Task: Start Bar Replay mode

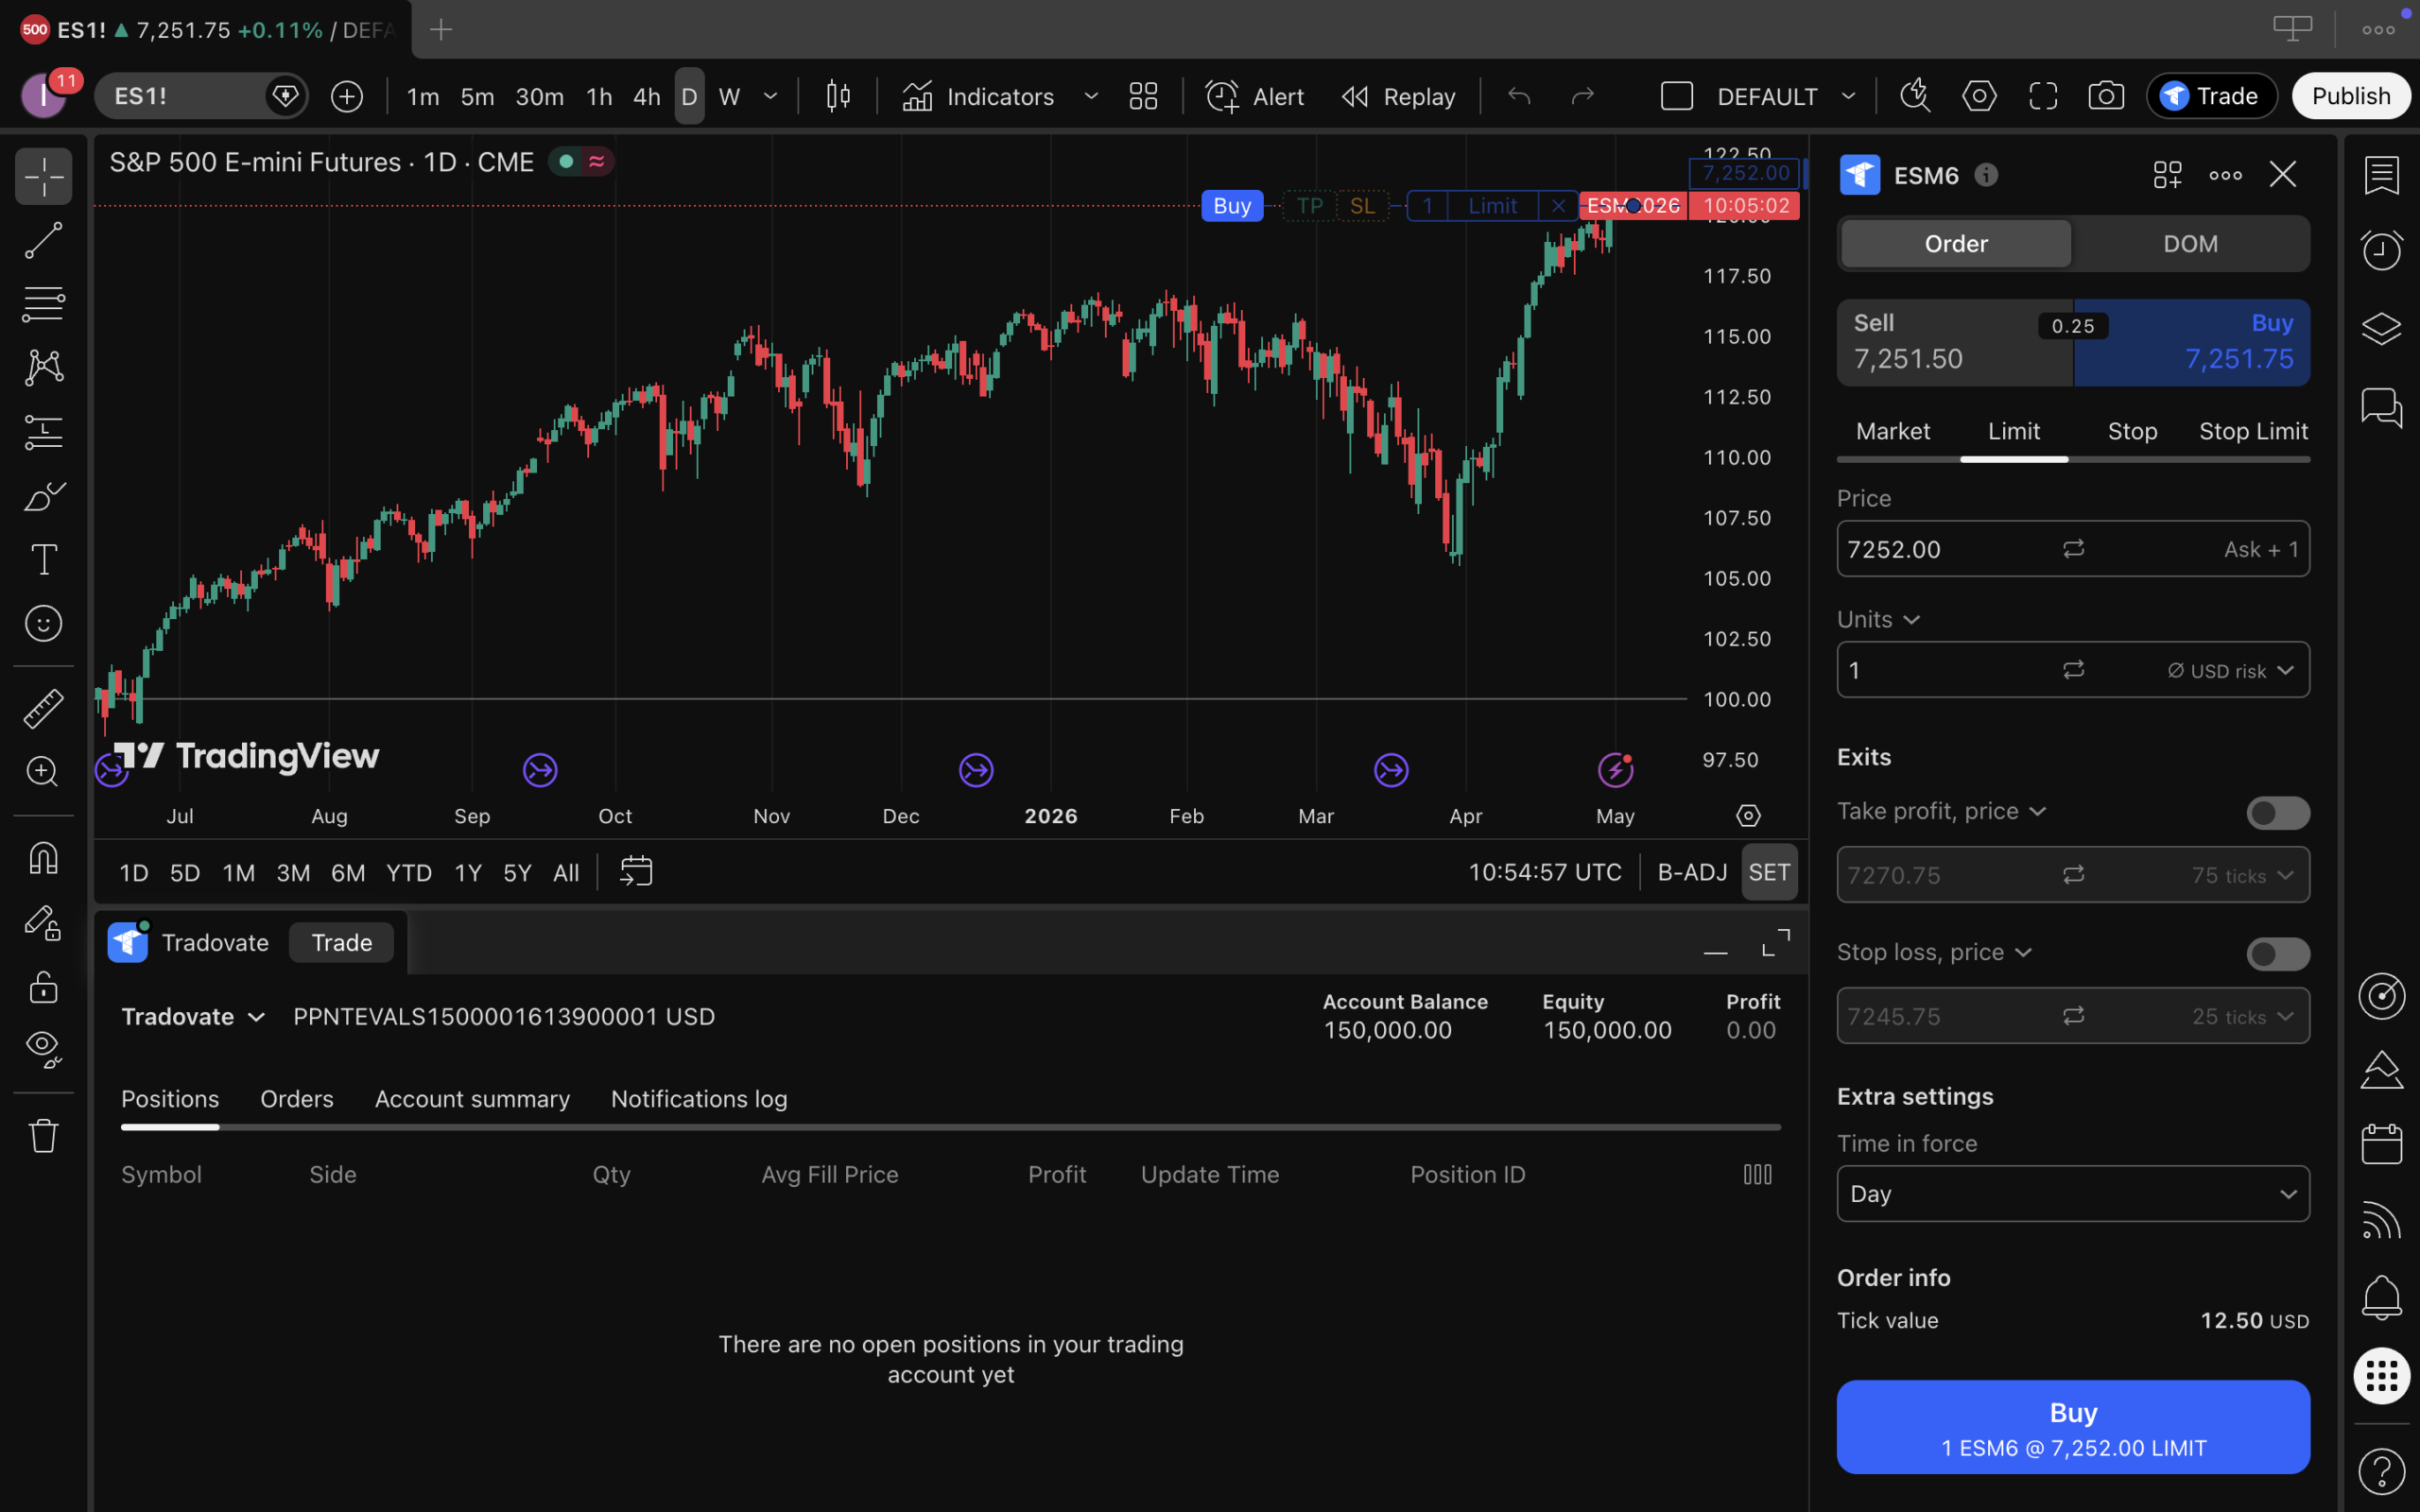Action: (1398, 96)
